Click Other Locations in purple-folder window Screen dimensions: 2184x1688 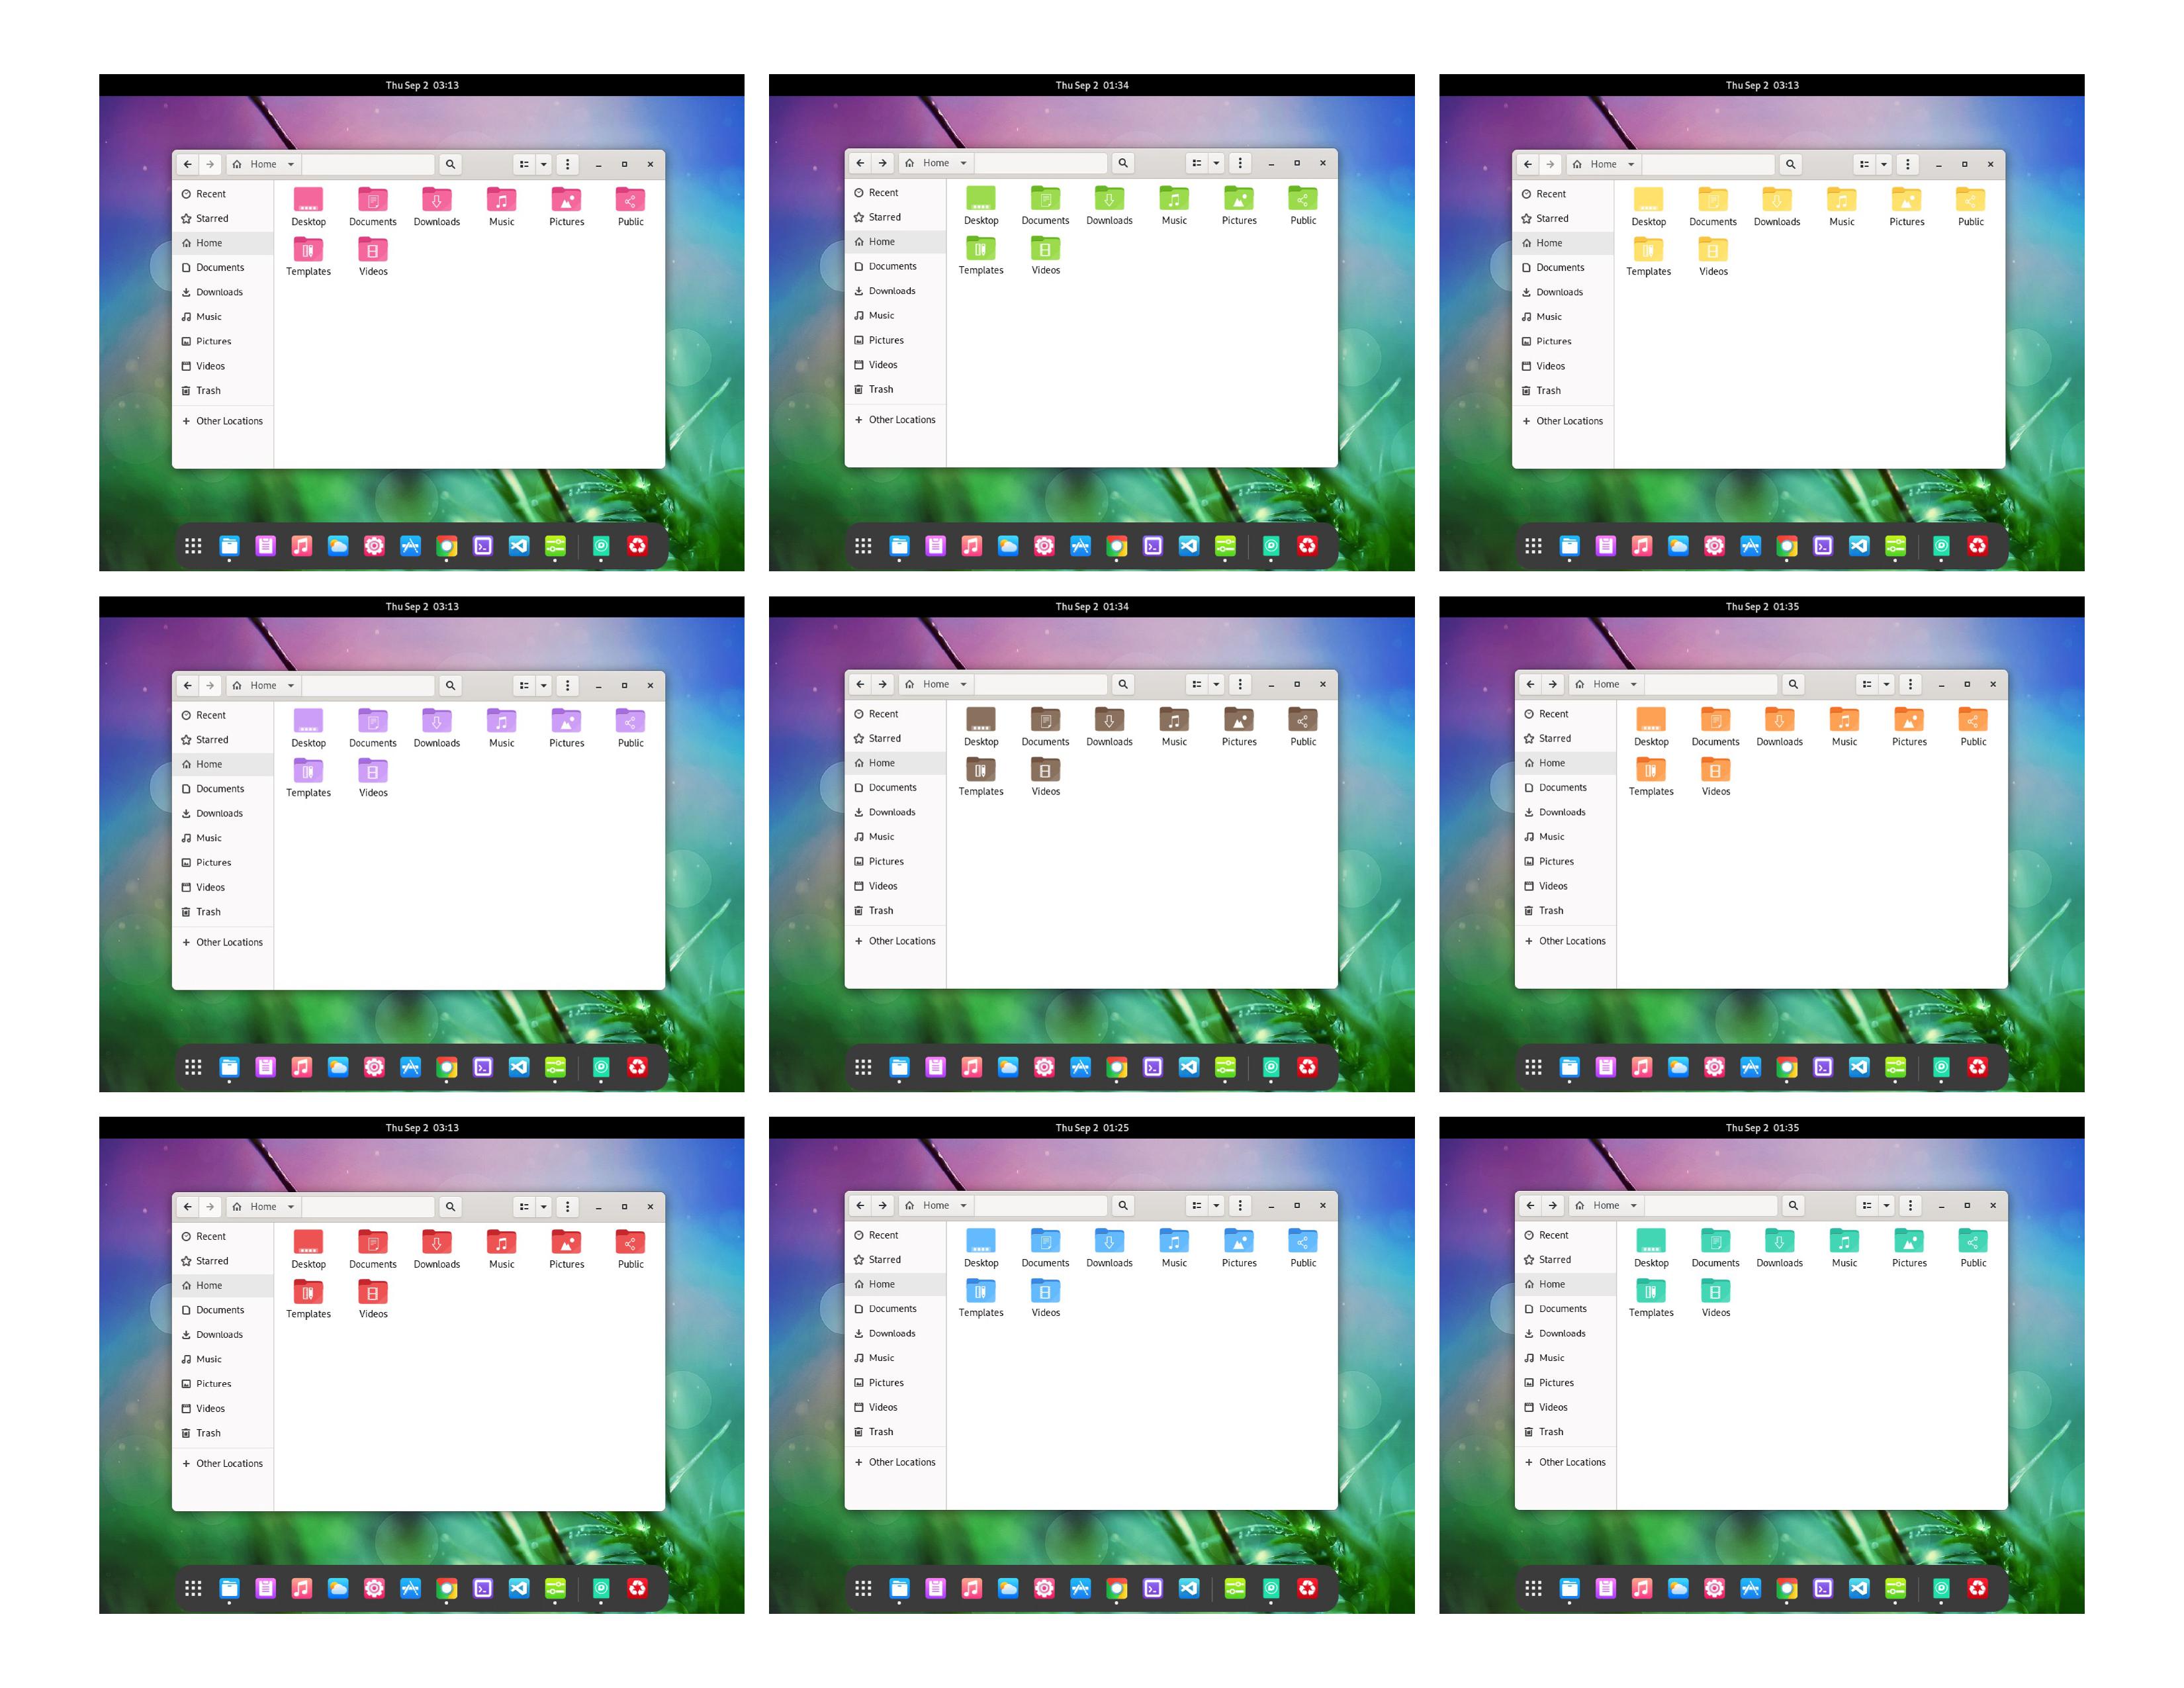pyautogui.click(x=223, y=942)
